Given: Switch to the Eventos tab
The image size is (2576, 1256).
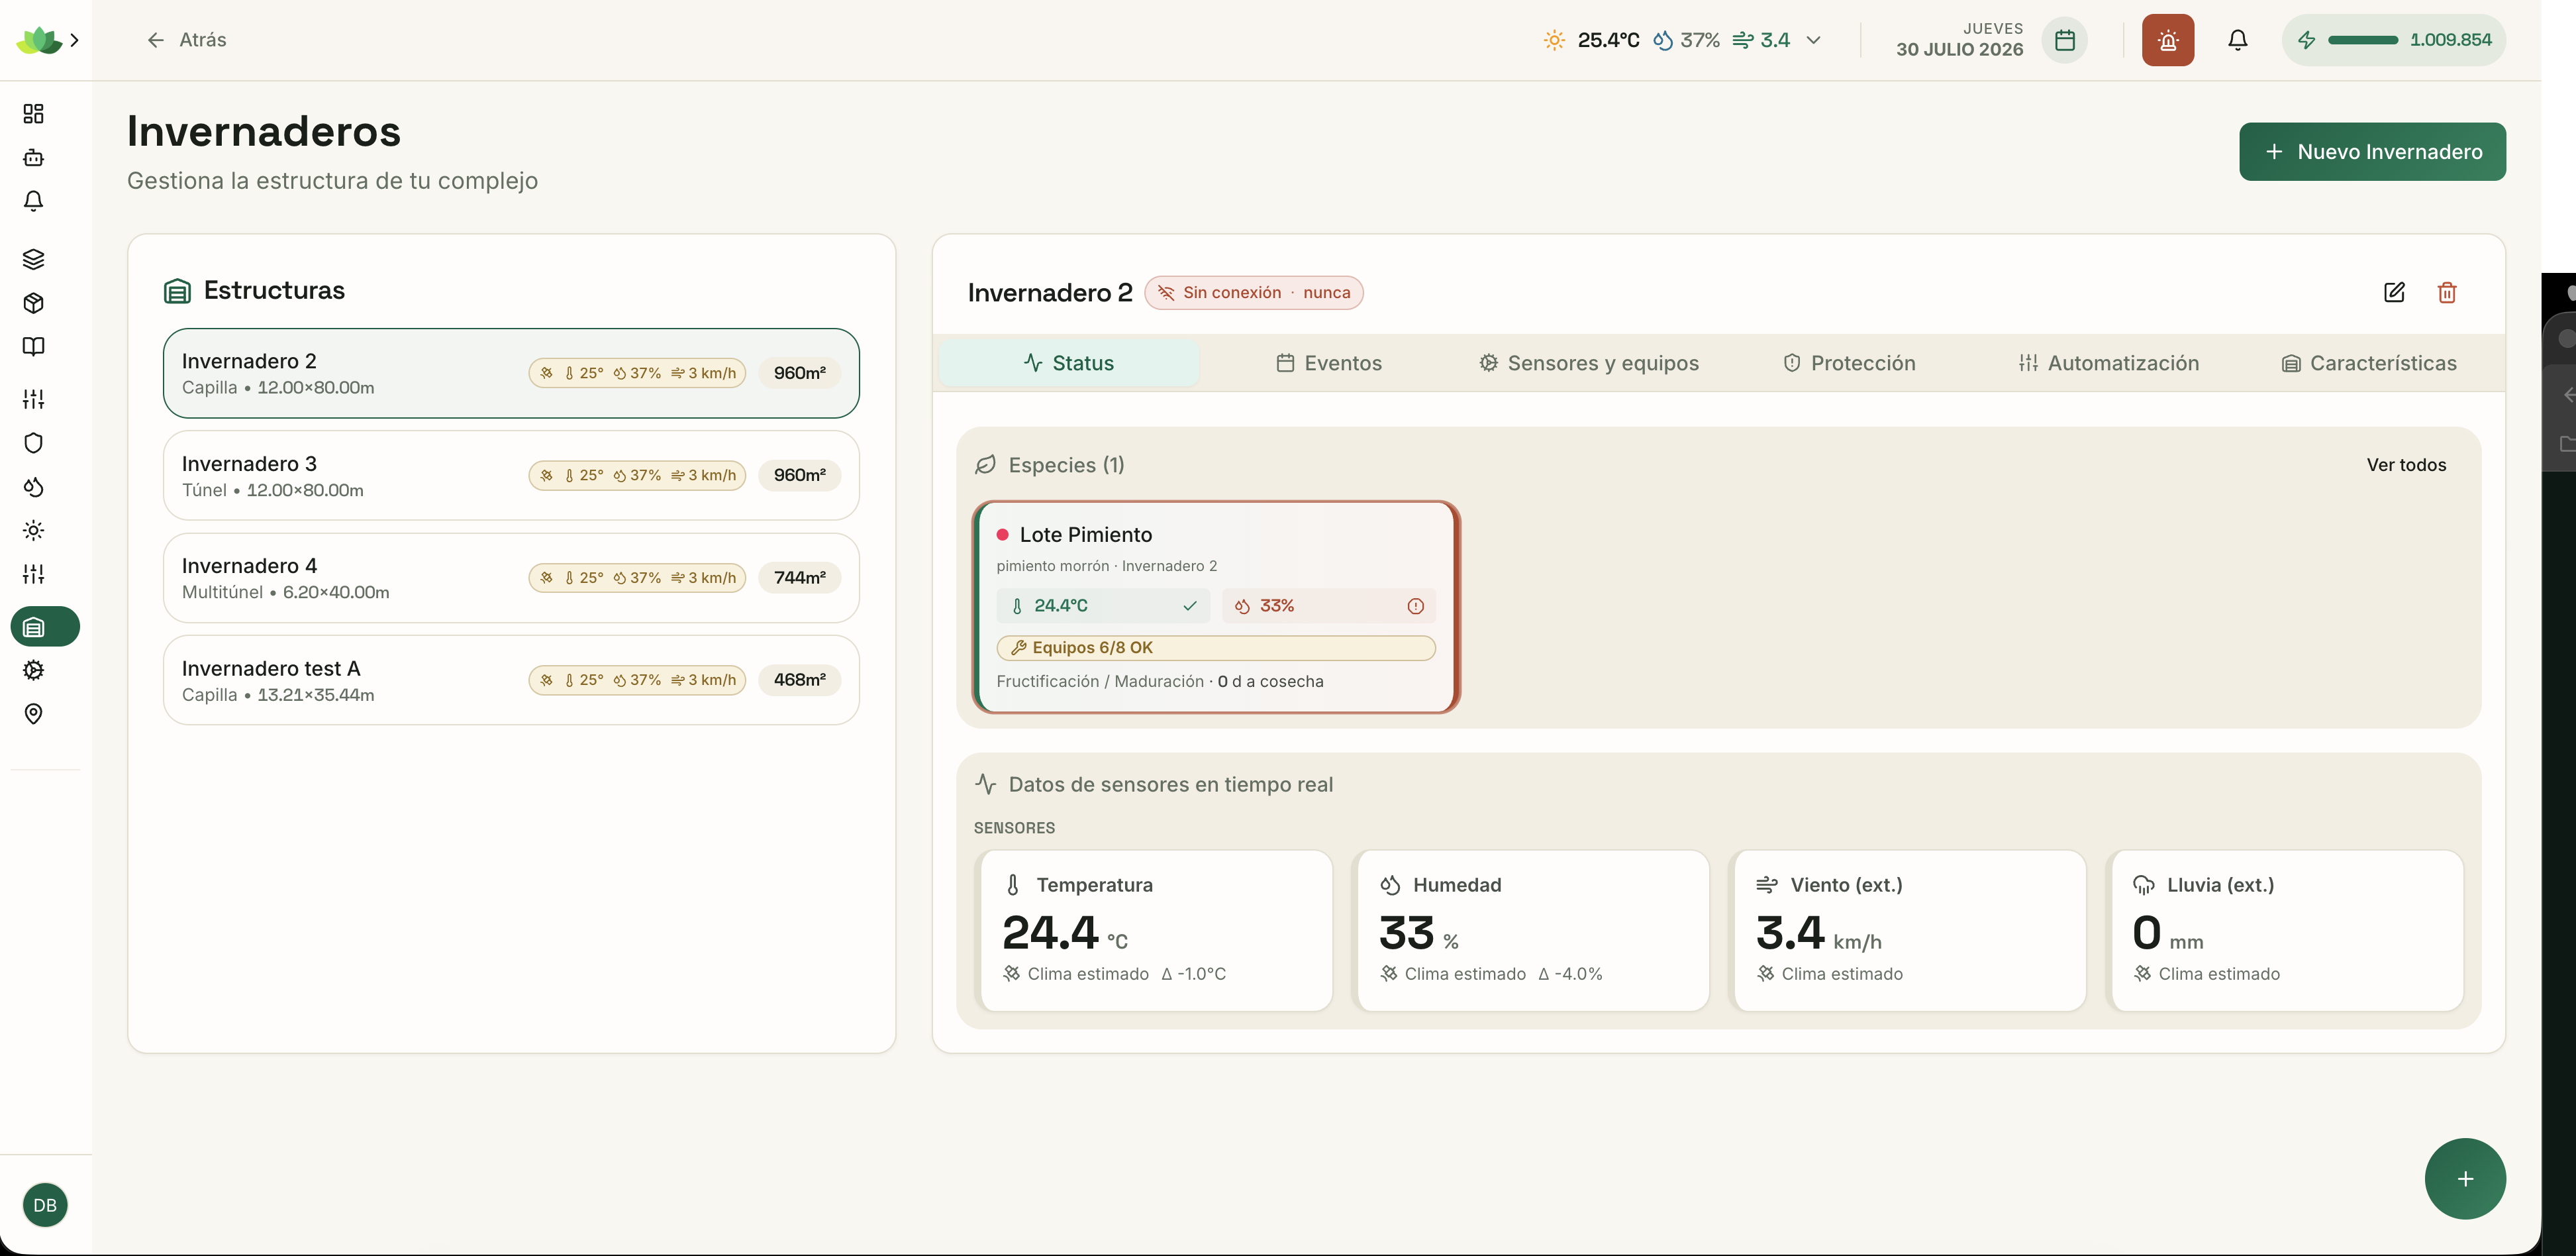Looking at the screenshot, I should pyautogui.click(x=1328, y=363).
